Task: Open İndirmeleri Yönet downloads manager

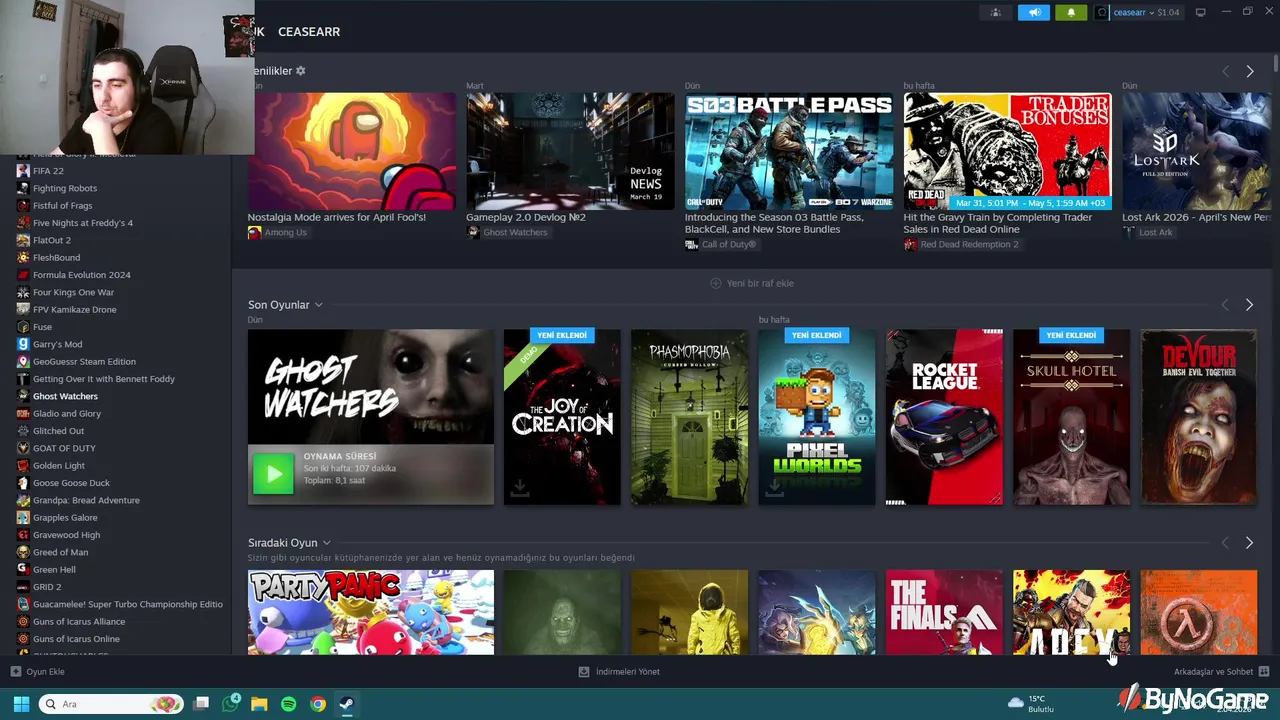Action: (x=619, y=672)
